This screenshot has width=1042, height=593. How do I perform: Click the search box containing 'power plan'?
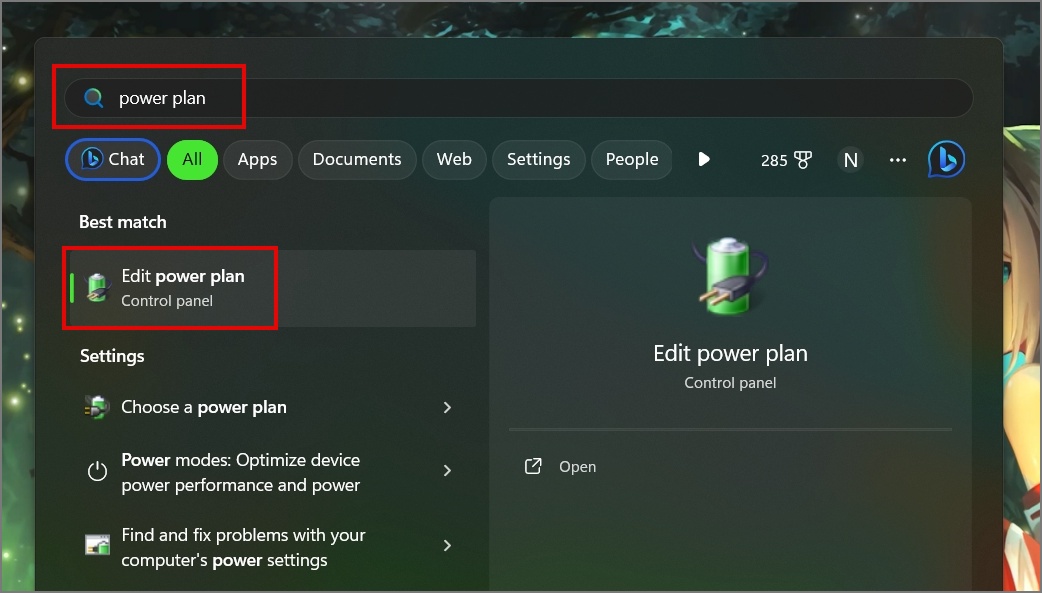[518, 98]
